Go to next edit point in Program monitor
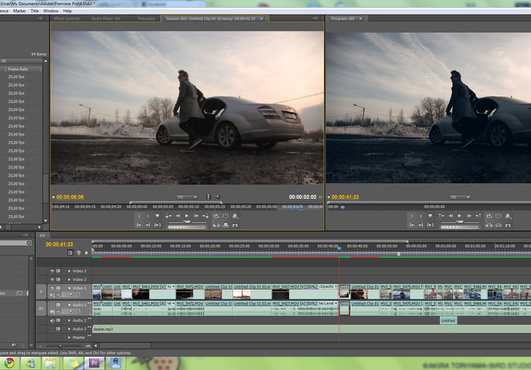Screen dimensions: 531x370 [x=479, y=216]
